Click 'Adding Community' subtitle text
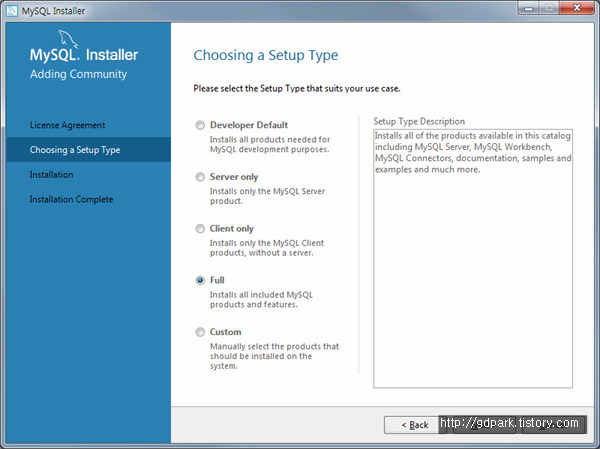 (x=78, y=74)
